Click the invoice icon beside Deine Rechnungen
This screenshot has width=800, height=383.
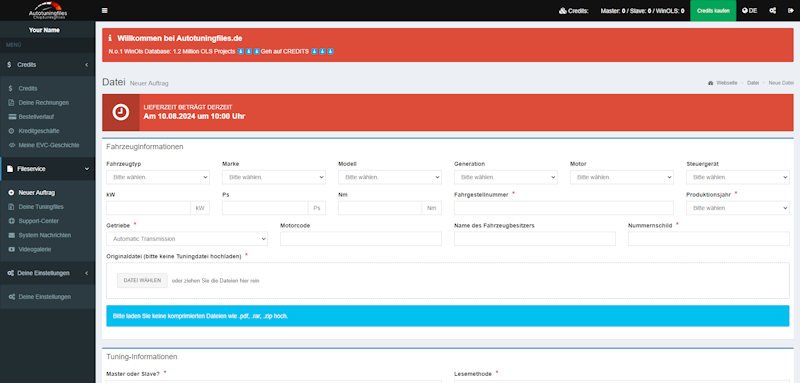(12, 103)
